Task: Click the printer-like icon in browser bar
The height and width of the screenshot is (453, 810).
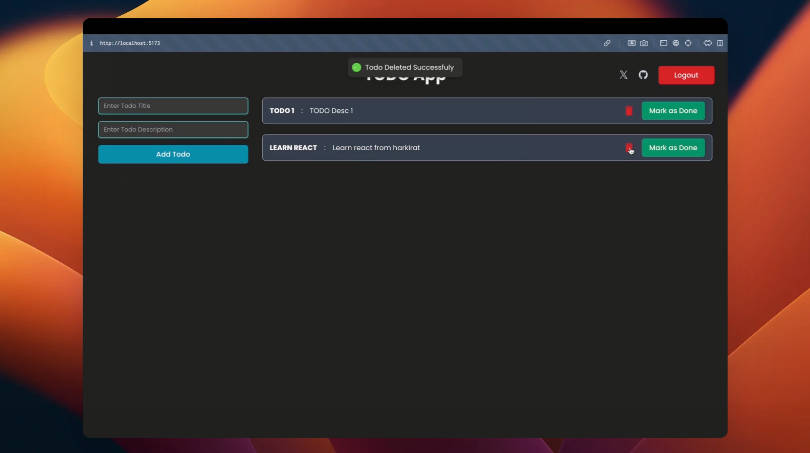Action: click(676, 43)
